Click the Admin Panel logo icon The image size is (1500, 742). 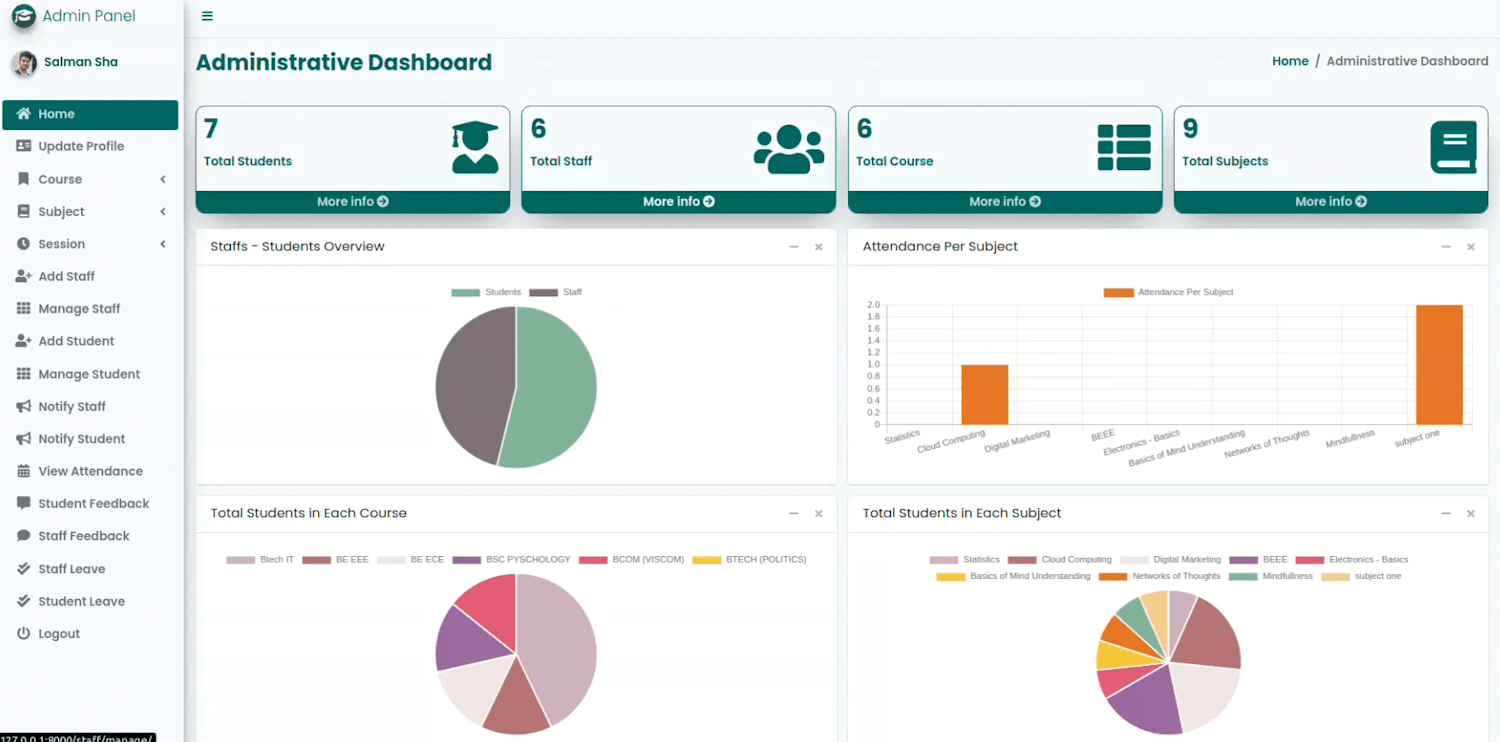(23, 16)
